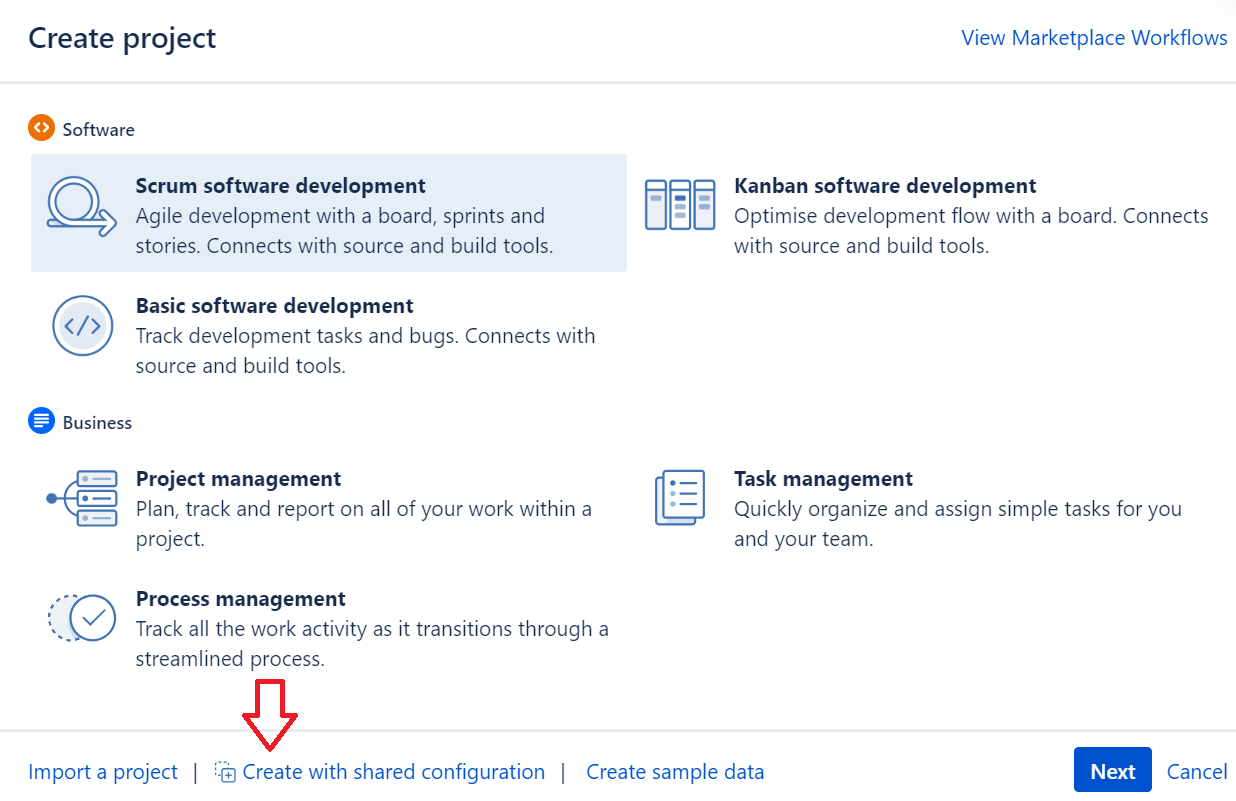
Task: Click the Task management checklist icon
Action: pyautogui.click(x=681, y=497)
